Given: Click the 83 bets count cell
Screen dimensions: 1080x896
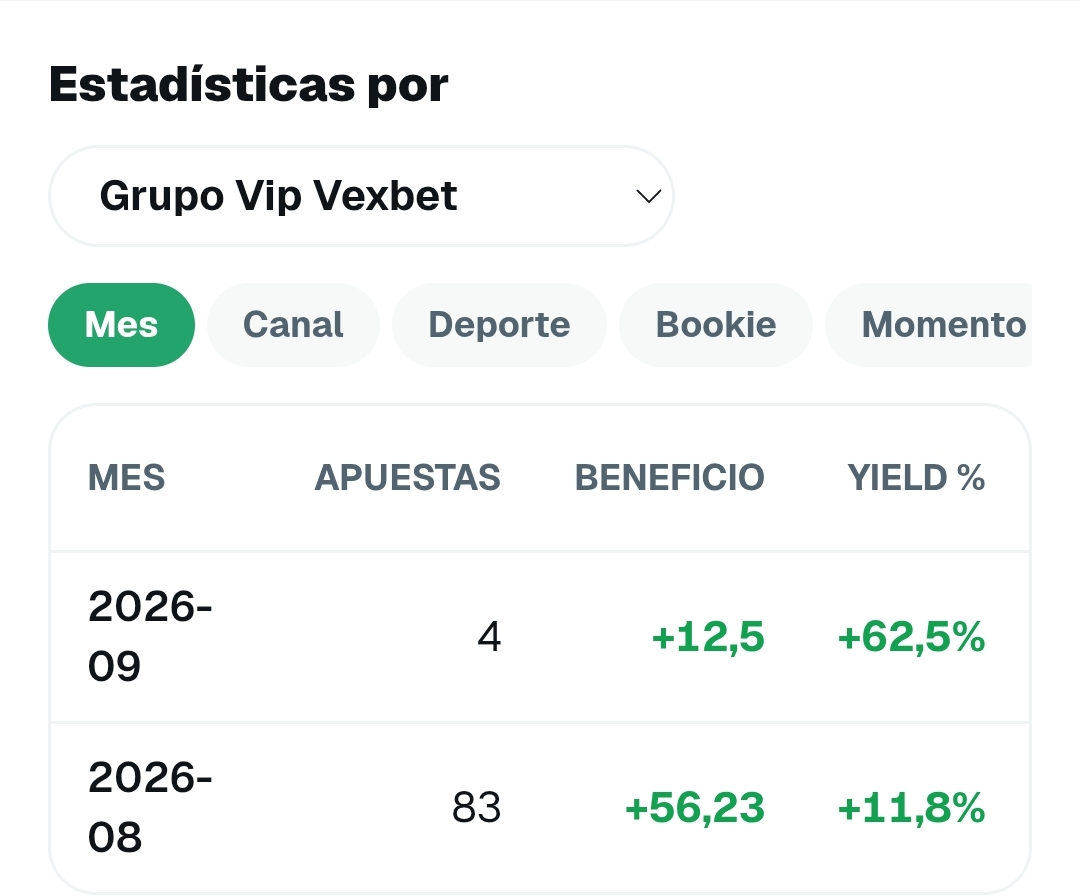Looking at the screenshot, I should click(x=477, y=807).
